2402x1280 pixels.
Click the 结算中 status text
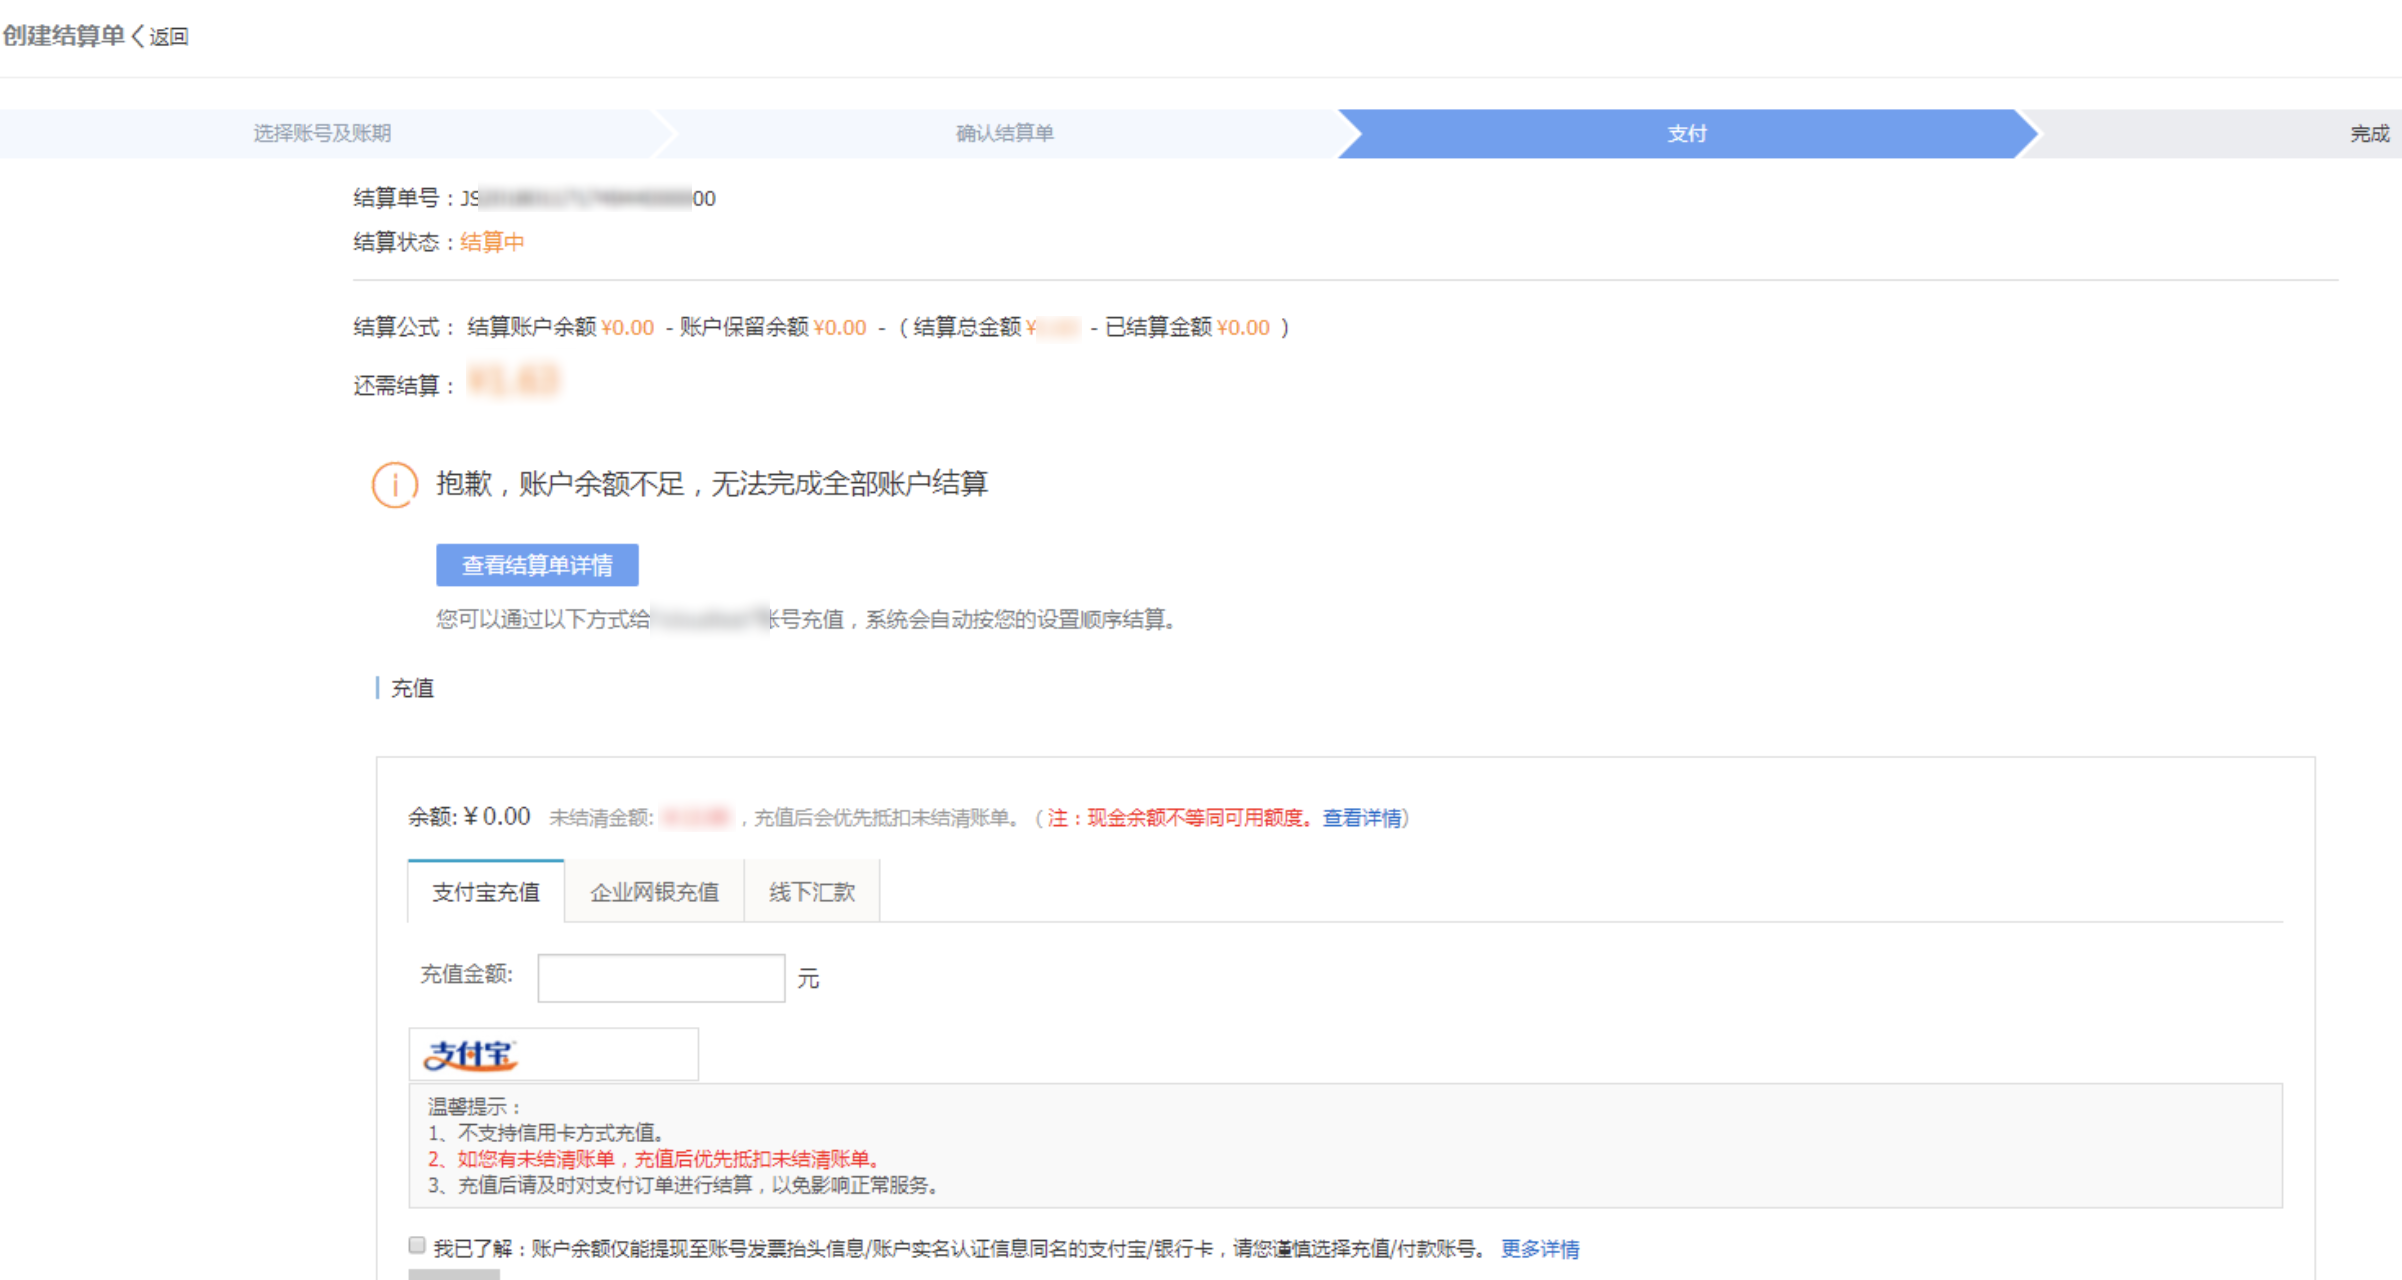pyautogui.click(x=492, y=242)
